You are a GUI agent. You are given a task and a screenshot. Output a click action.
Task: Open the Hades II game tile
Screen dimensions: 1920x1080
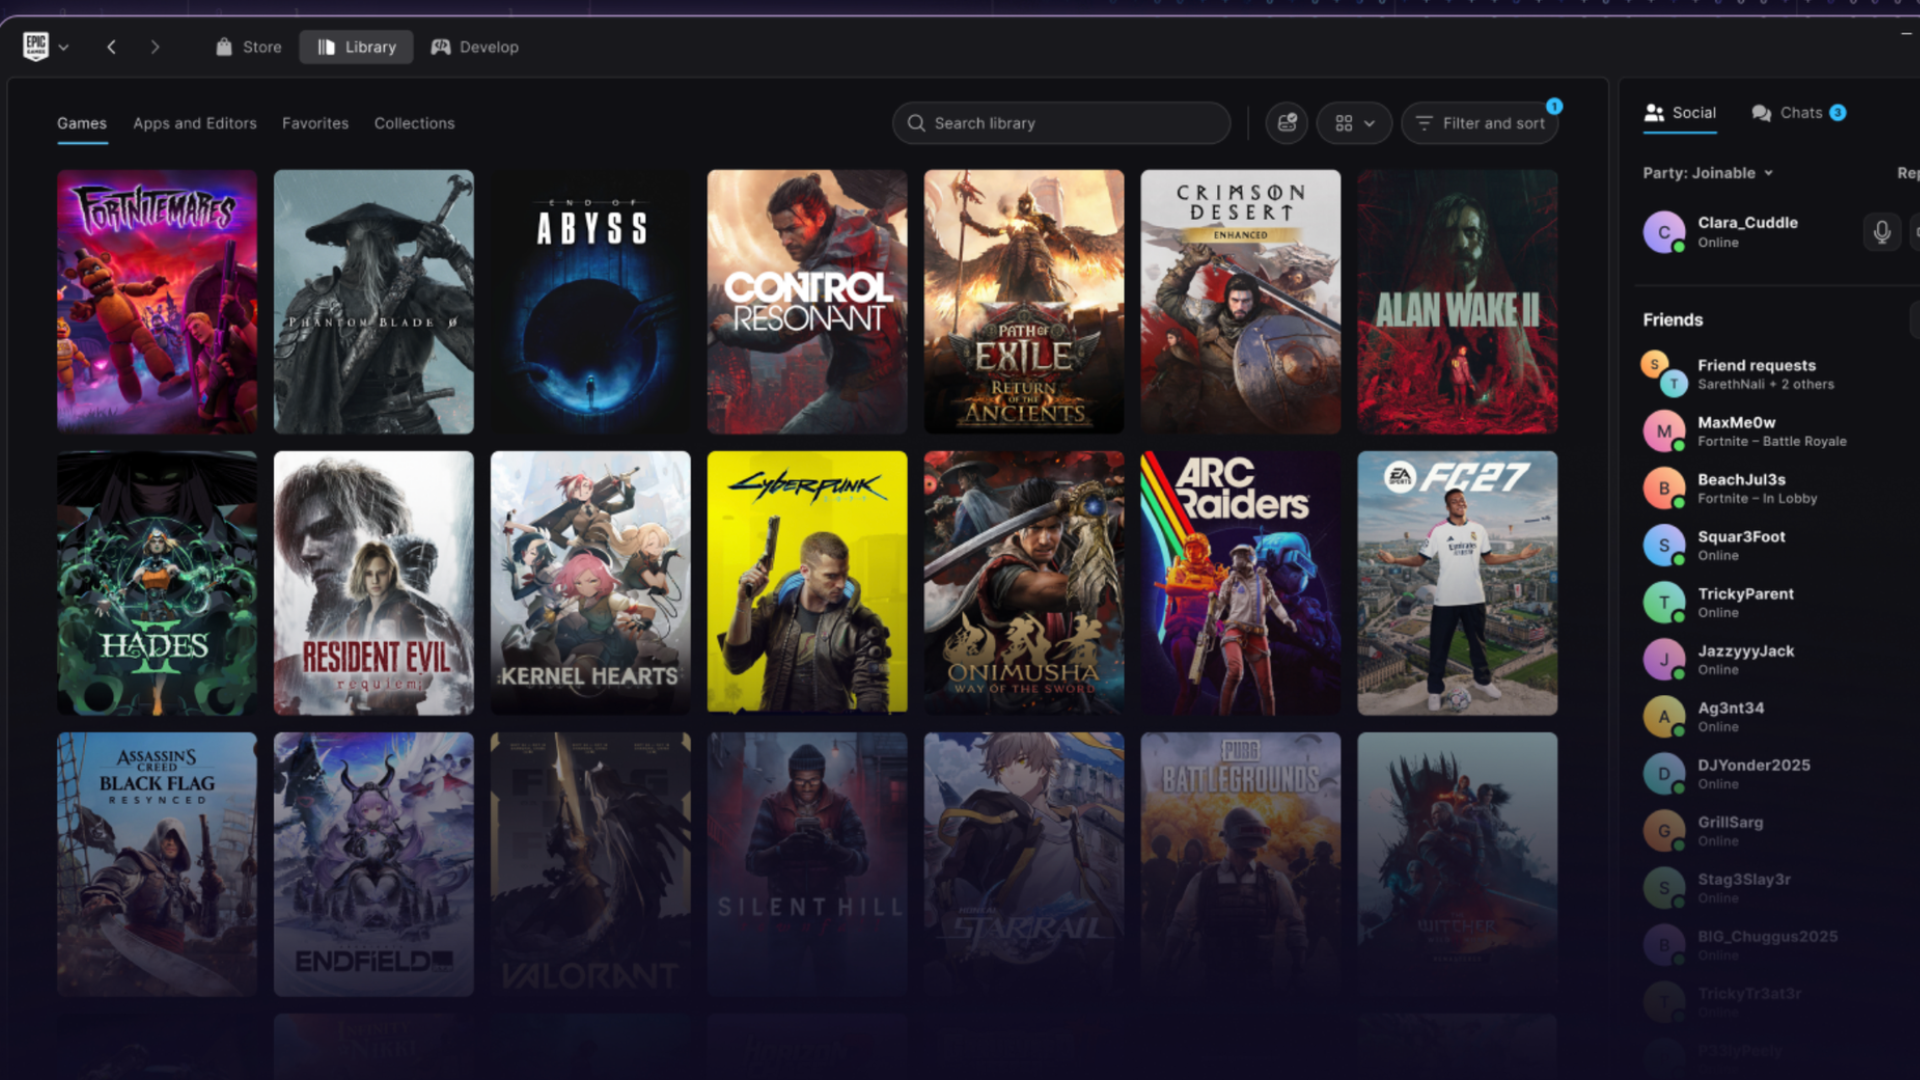coord(157,583)
